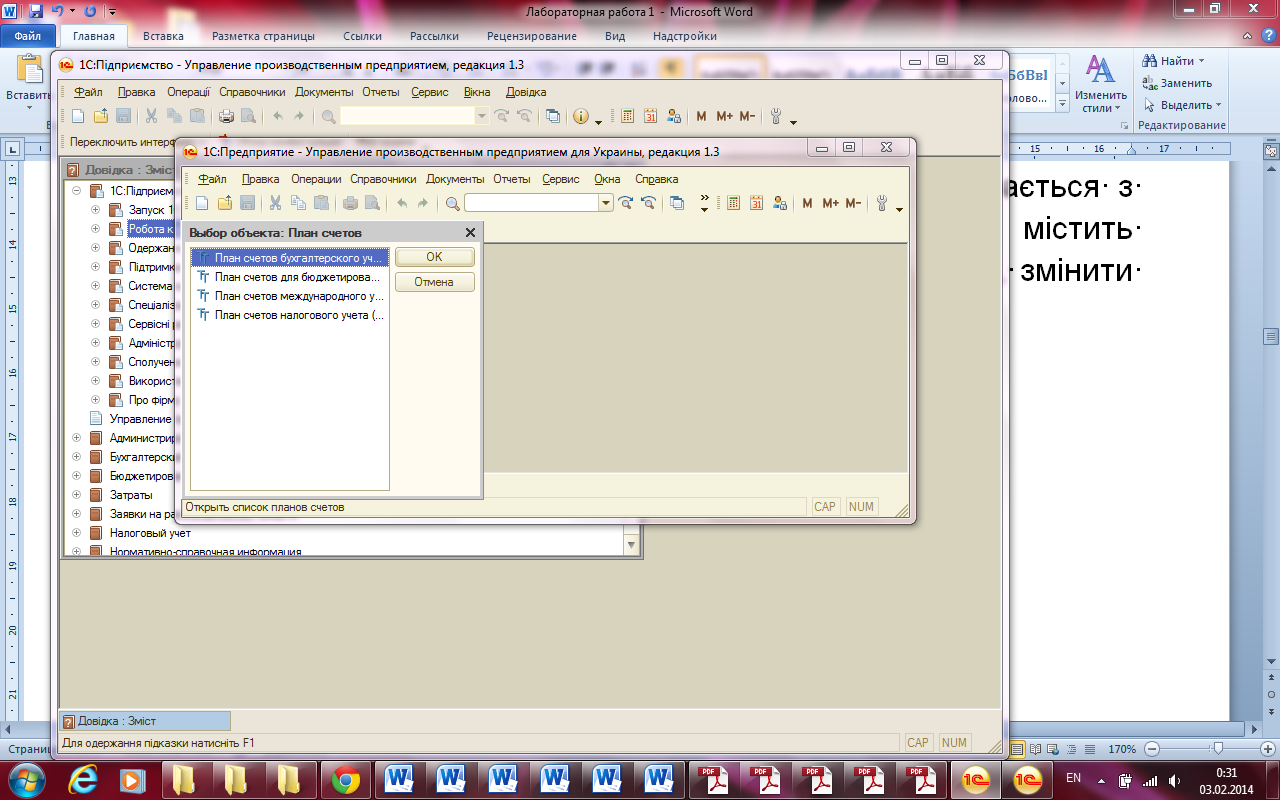Expand hidden toolbar buttons chevron in front 1C window
The image size is (1280, 800).
(x=704, y=203)
